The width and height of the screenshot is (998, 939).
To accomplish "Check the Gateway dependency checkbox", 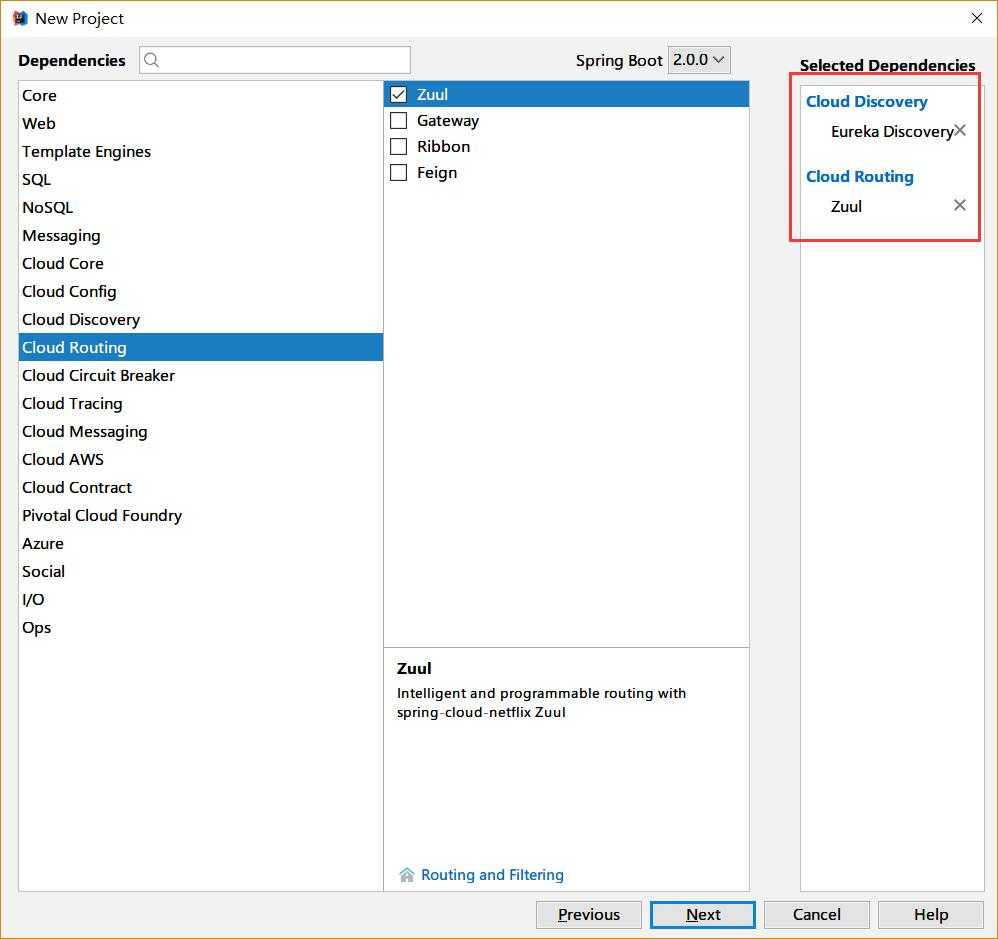I will 398,120.
